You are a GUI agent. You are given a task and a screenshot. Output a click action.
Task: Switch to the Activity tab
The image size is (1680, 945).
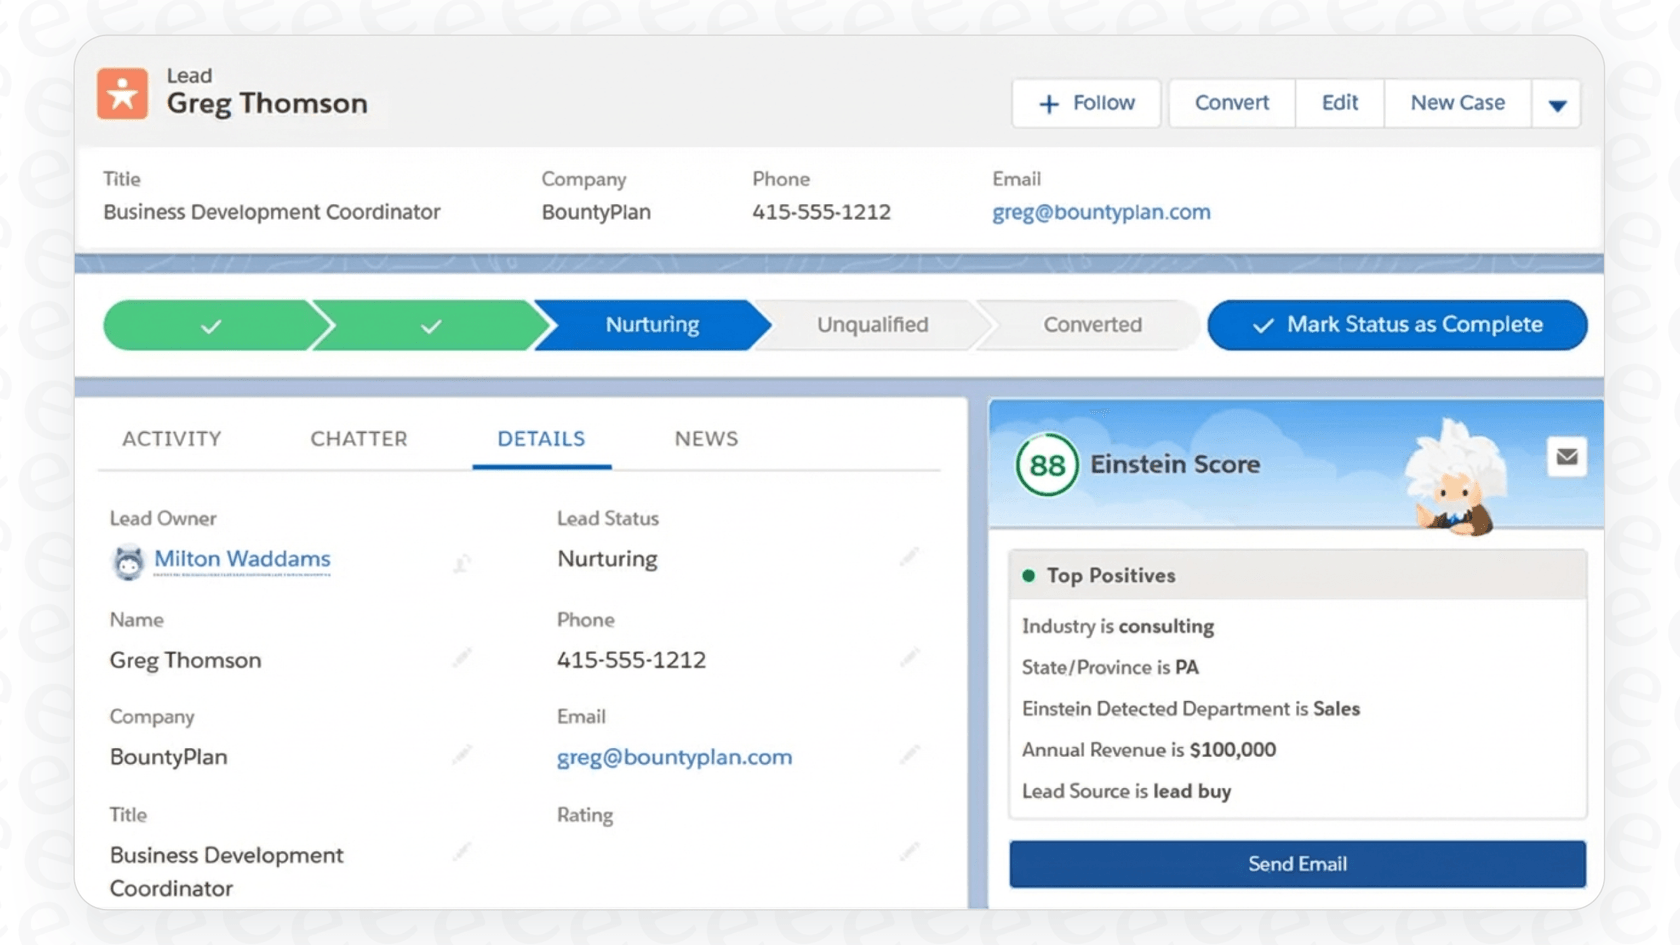pyautogui.click(x=171, y=438)
